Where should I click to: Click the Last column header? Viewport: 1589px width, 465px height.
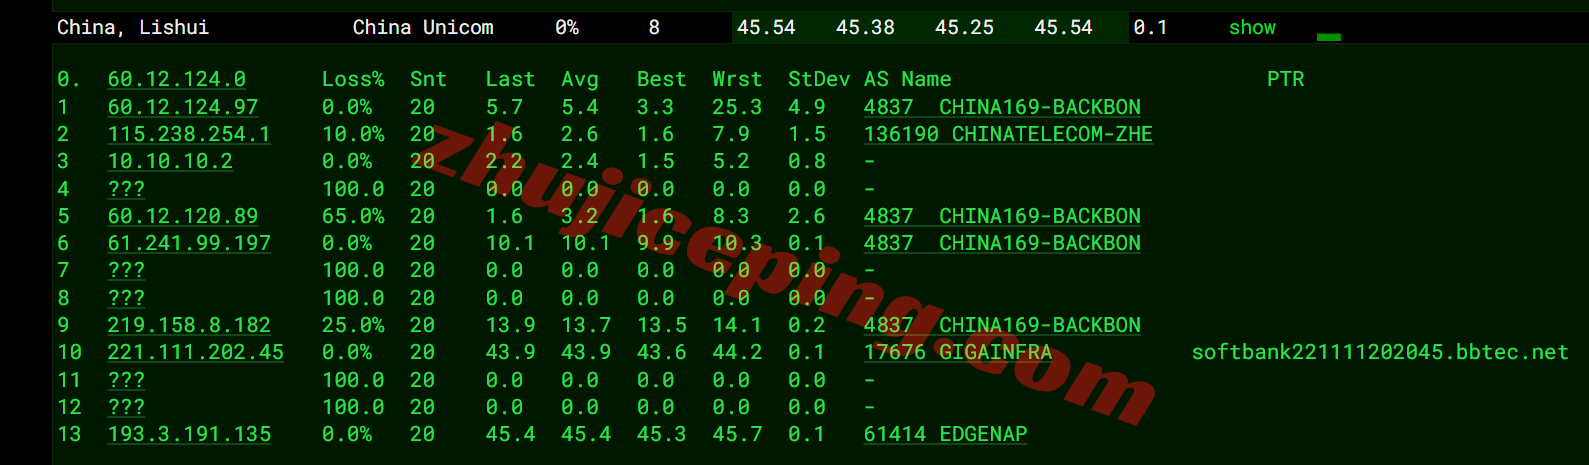(510, 79)
